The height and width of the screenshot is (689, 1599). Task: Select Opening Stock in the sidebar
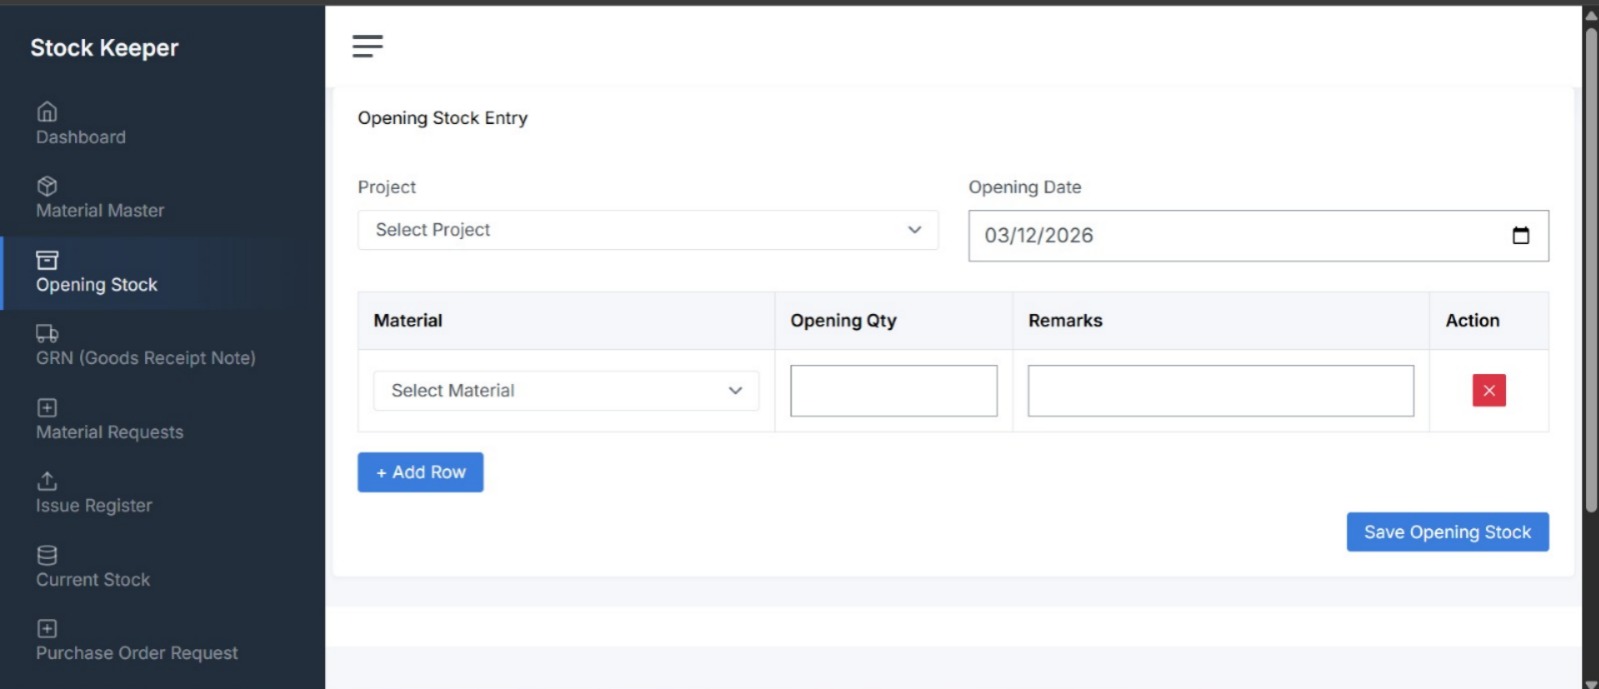point(97,285)
